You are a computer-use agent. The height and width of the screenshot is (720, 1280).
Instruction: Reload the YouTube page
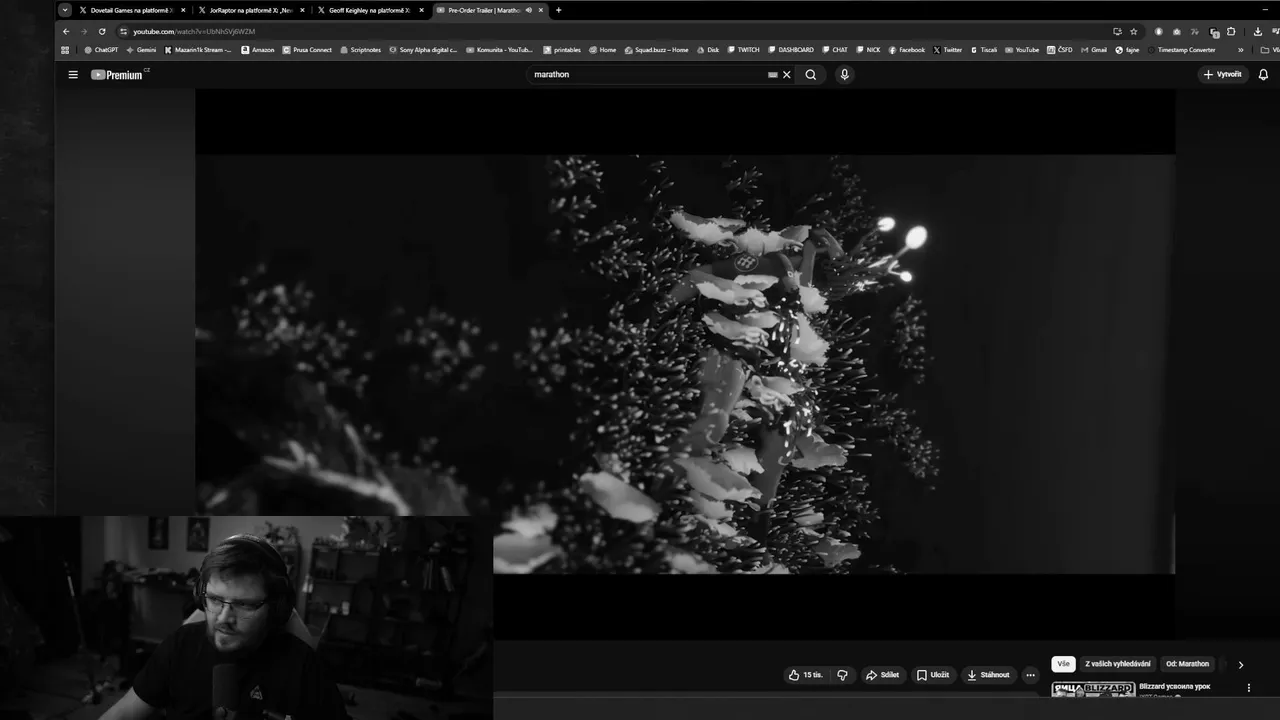coord(102,31)
